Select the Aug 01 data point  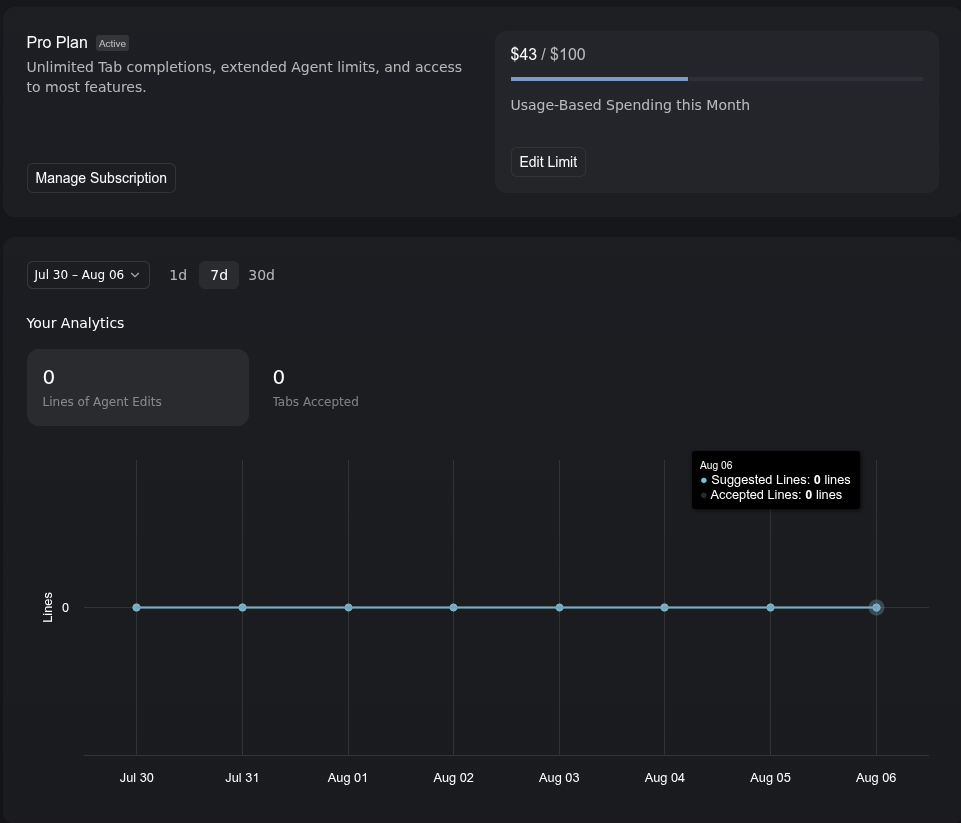tap(348, 607)
